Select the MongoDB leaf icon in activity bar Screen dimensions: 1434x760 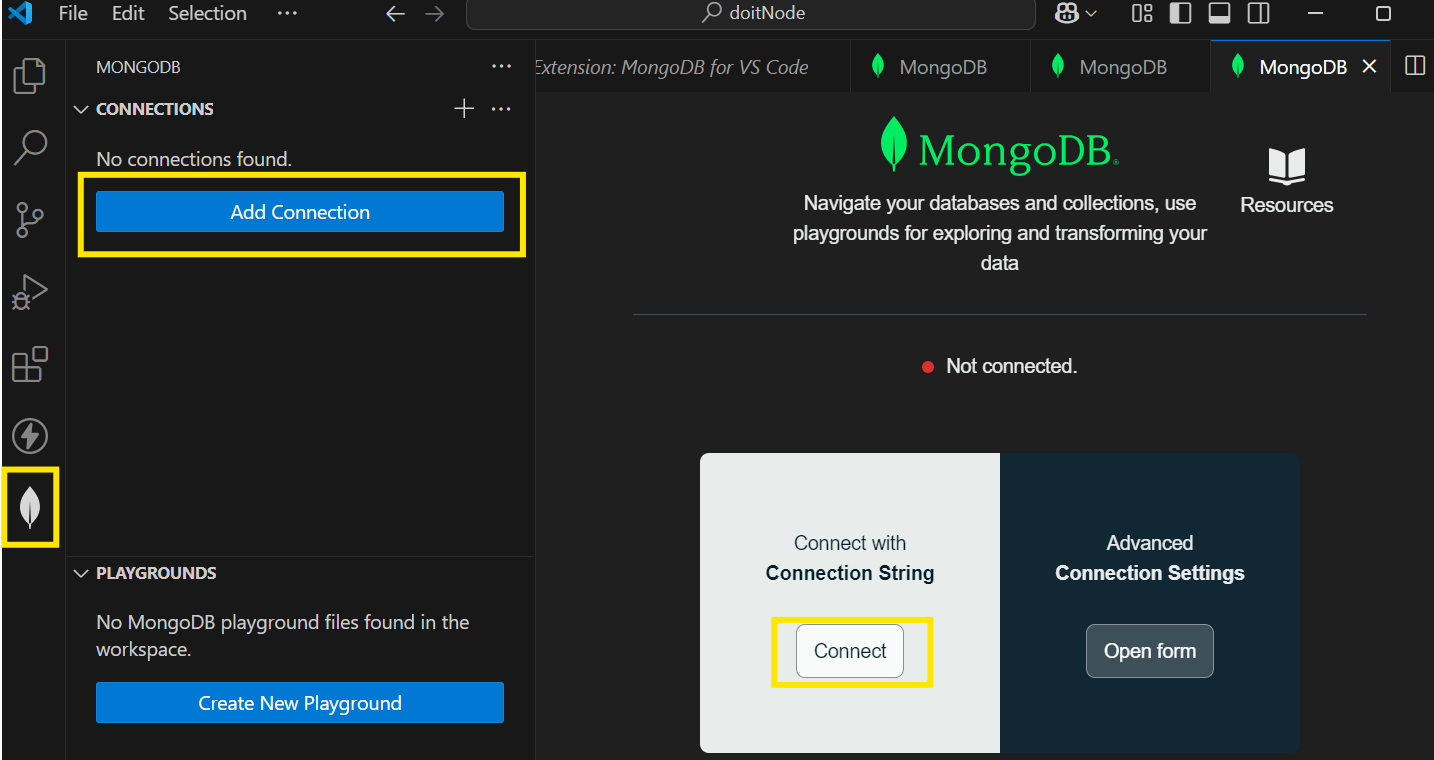pyautogui.click(x=30, y=507)
